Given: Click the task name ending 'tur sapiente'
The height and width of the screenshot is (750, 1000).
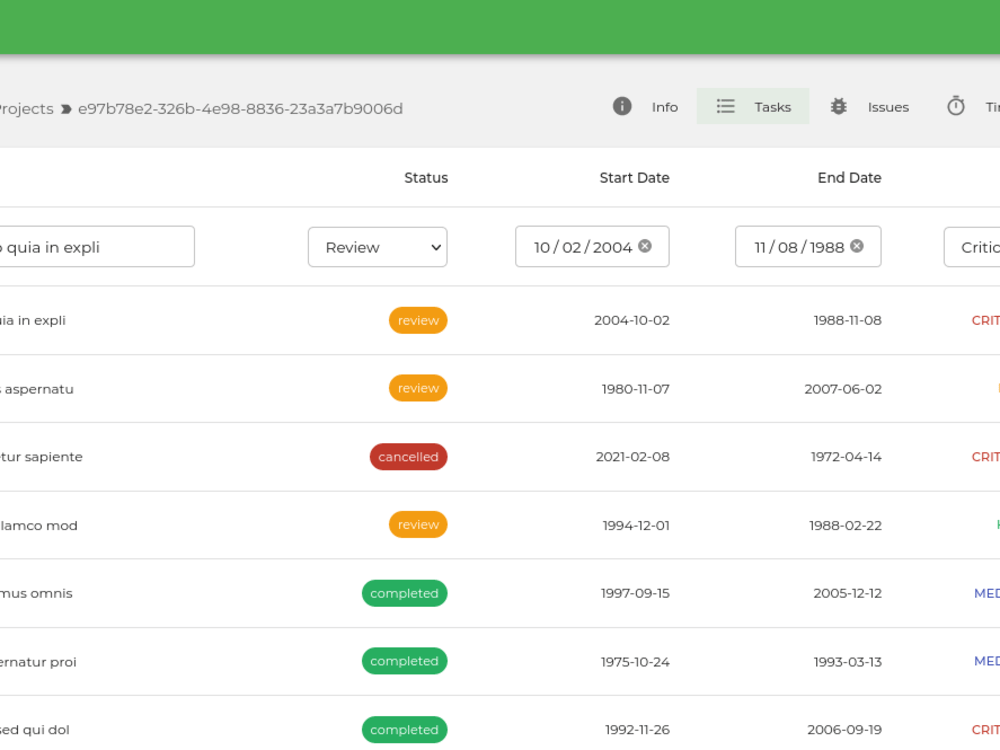Looking at the screenshot, I should (x=41, y=457).
